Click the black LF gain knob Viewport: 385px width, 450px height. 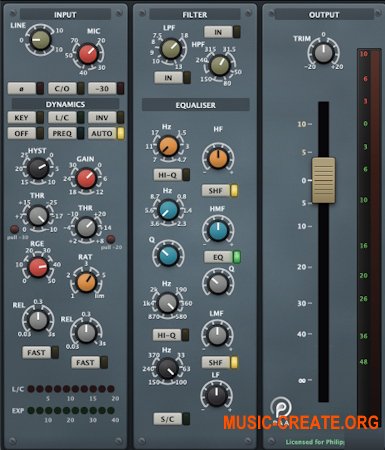(x=217, y=395)
